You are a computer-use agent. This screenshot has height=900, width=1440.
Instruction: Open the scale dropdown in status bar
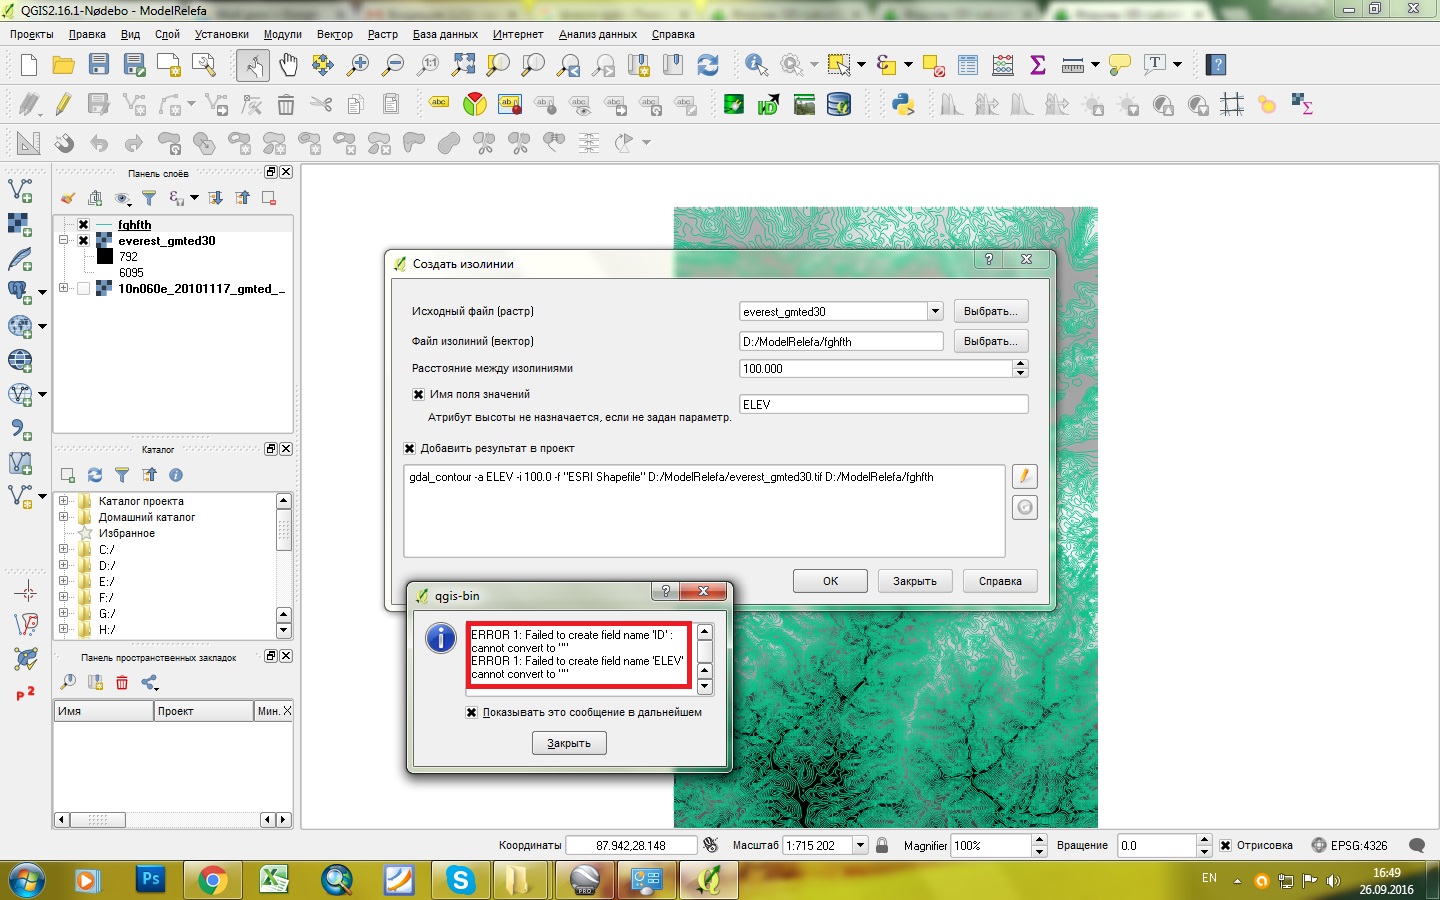coord(860,845)
